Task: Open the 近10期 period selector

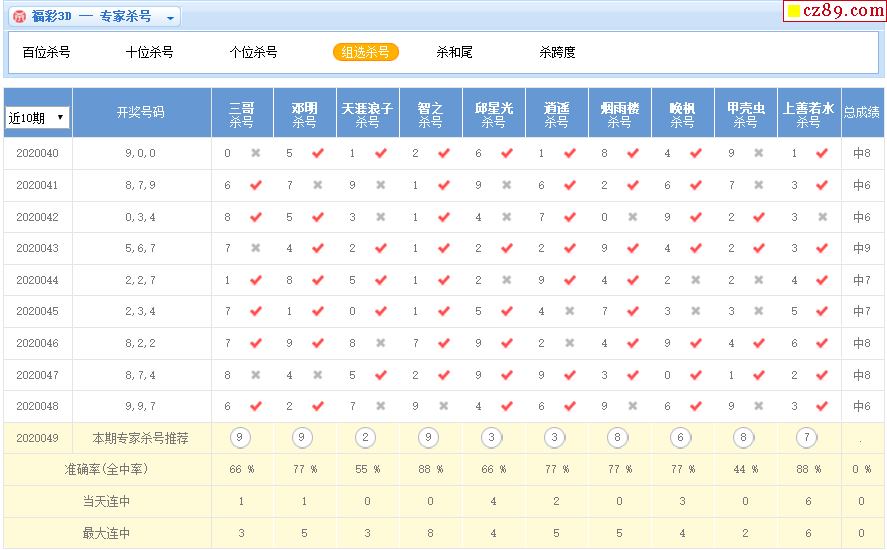Action: pos(37,117)
